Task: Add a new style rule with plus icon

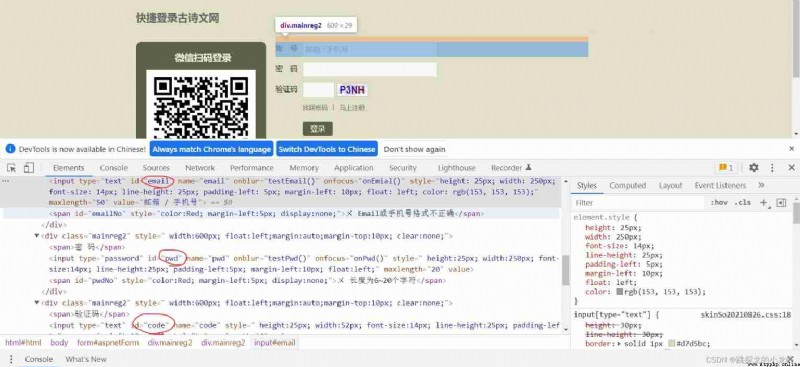Action: coord(763,203)
